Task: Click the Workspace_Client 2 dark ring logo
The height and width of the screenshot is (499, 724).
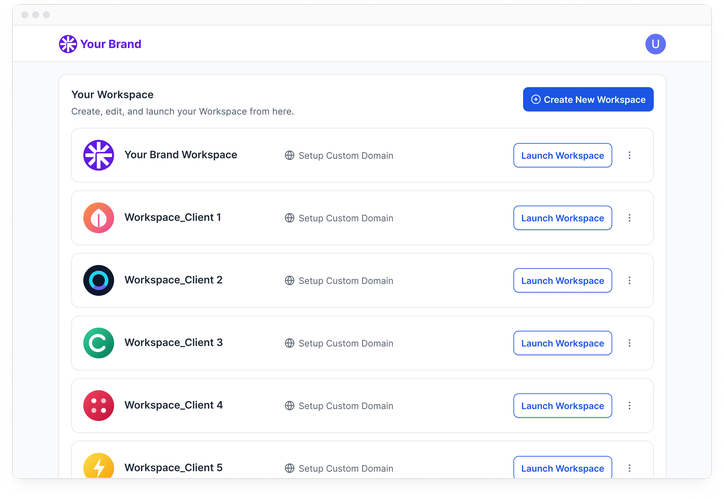Action: tap(98, 280)
